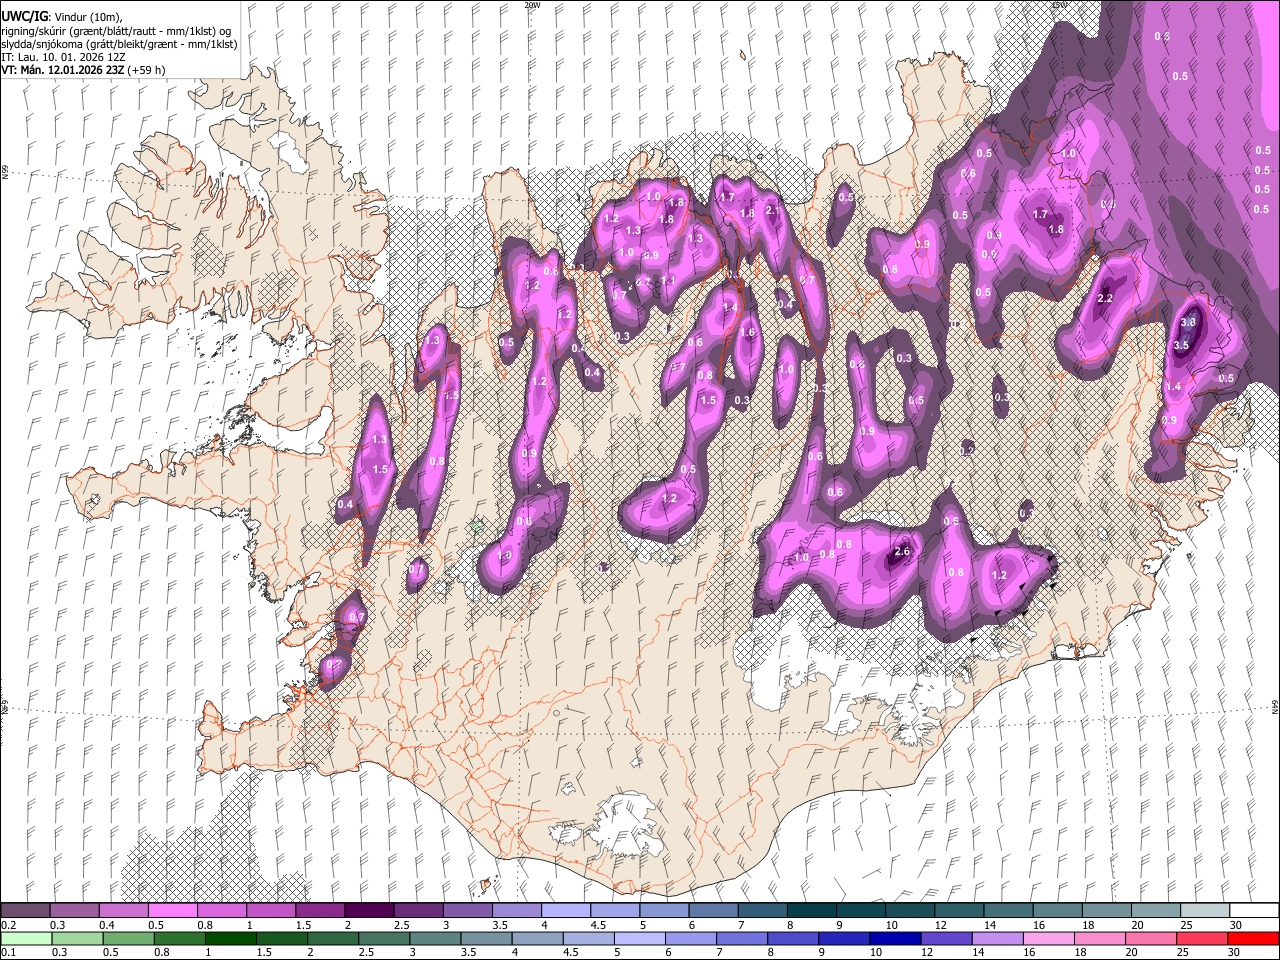The image size is (1280, 960).
Task: Click the 'IT: Lau. 10. 01. 2026 12Z' line
Action: (63, 57)
